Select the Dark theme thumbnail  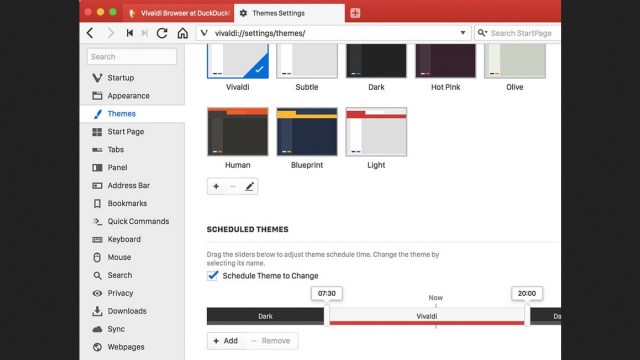point(376,60)
